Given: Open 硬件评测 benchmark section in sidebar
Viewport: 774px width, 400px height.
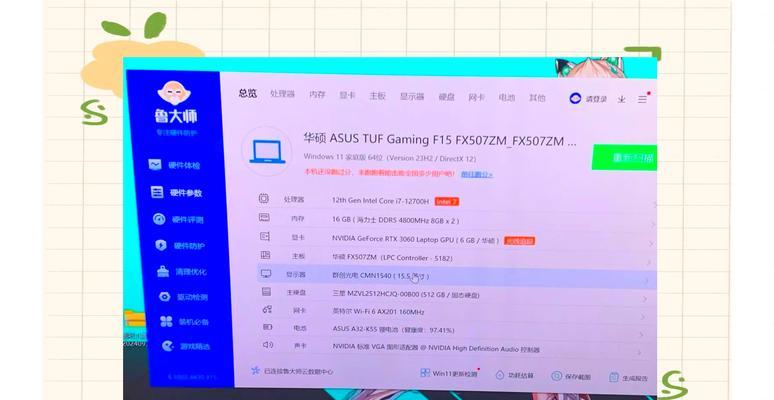Looking at the screenshot, I should click(178, 219).
